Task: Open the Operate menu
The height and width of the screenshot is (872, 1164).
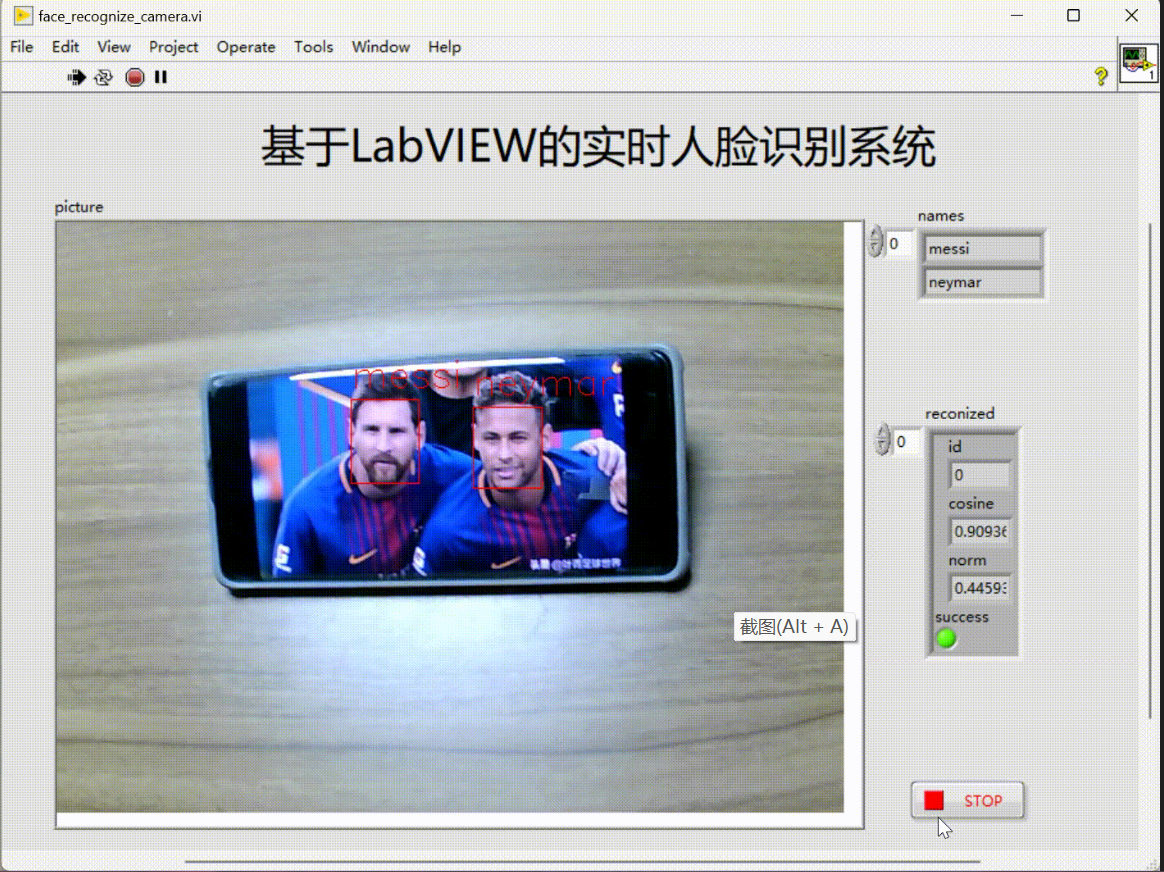Action: (x=246, y=47)
